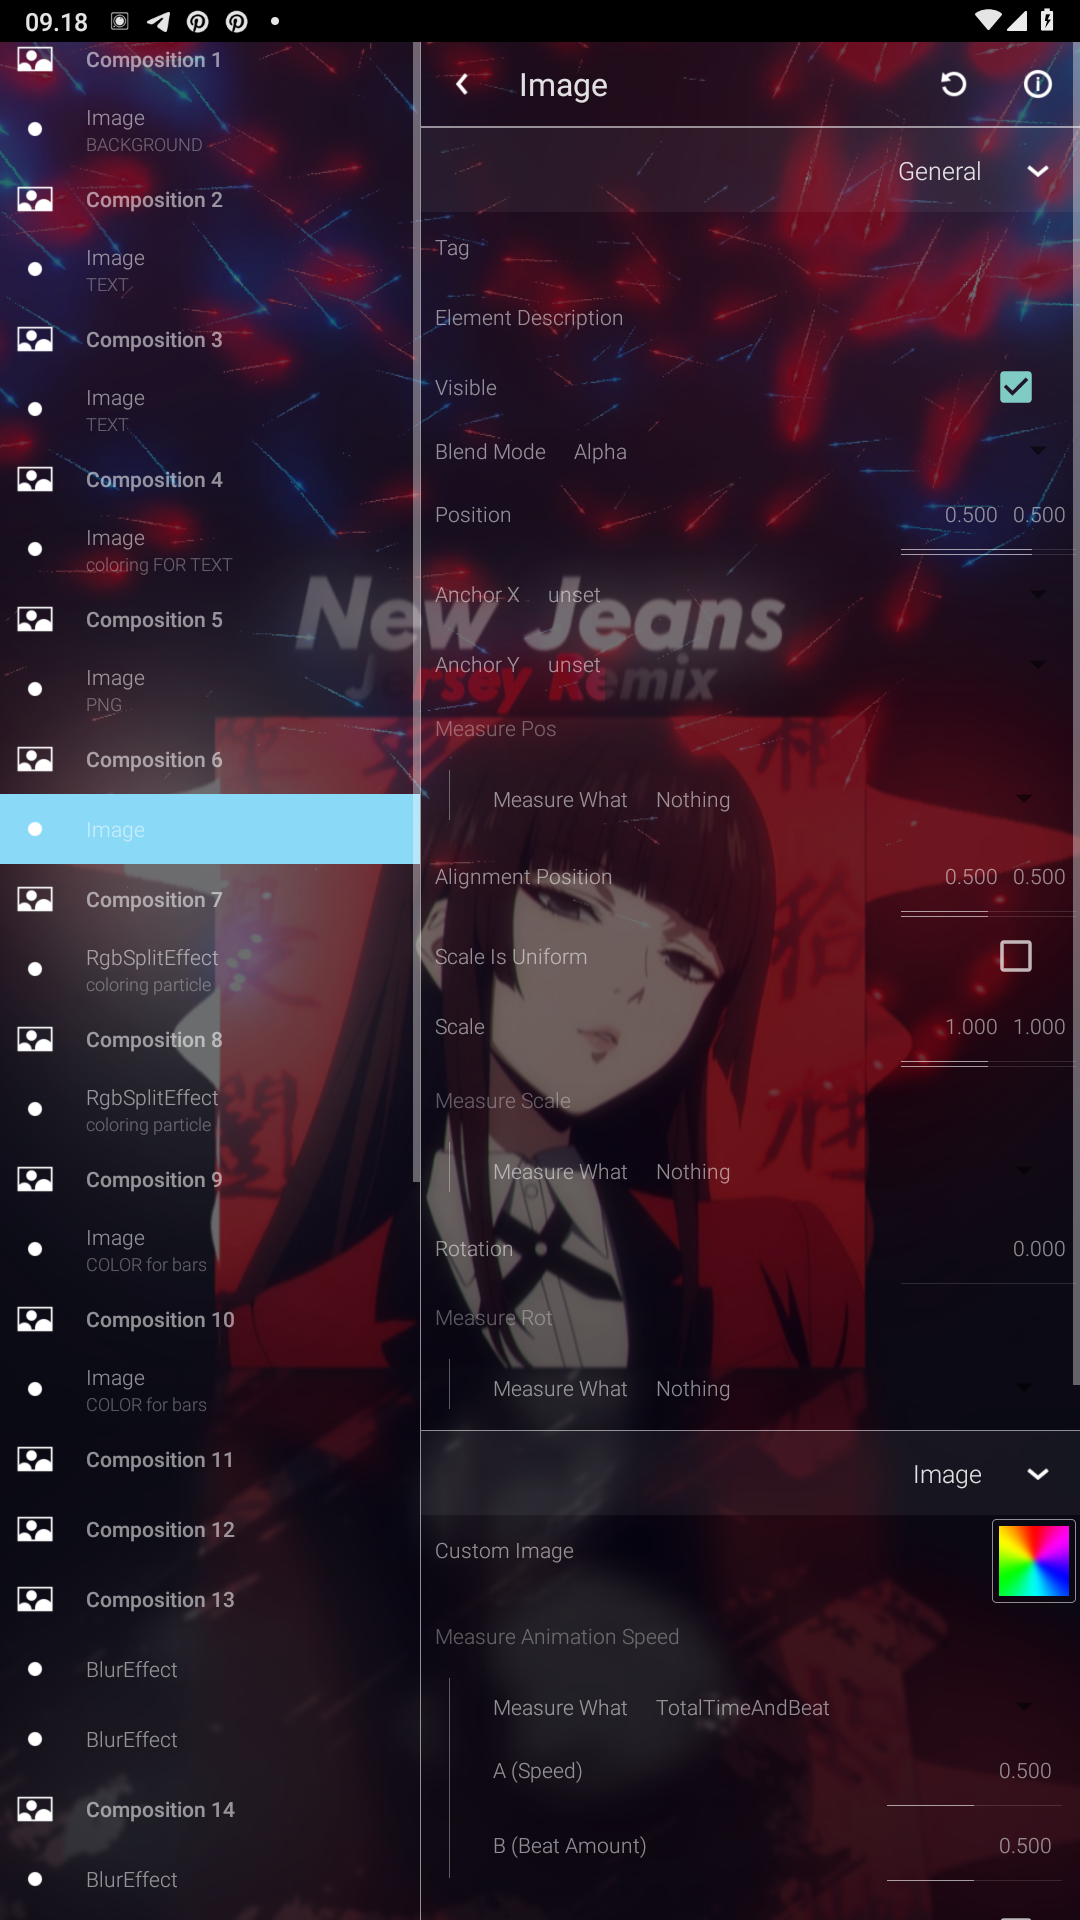Tap the Composition 8 picture icon

tap(35, 1040)
